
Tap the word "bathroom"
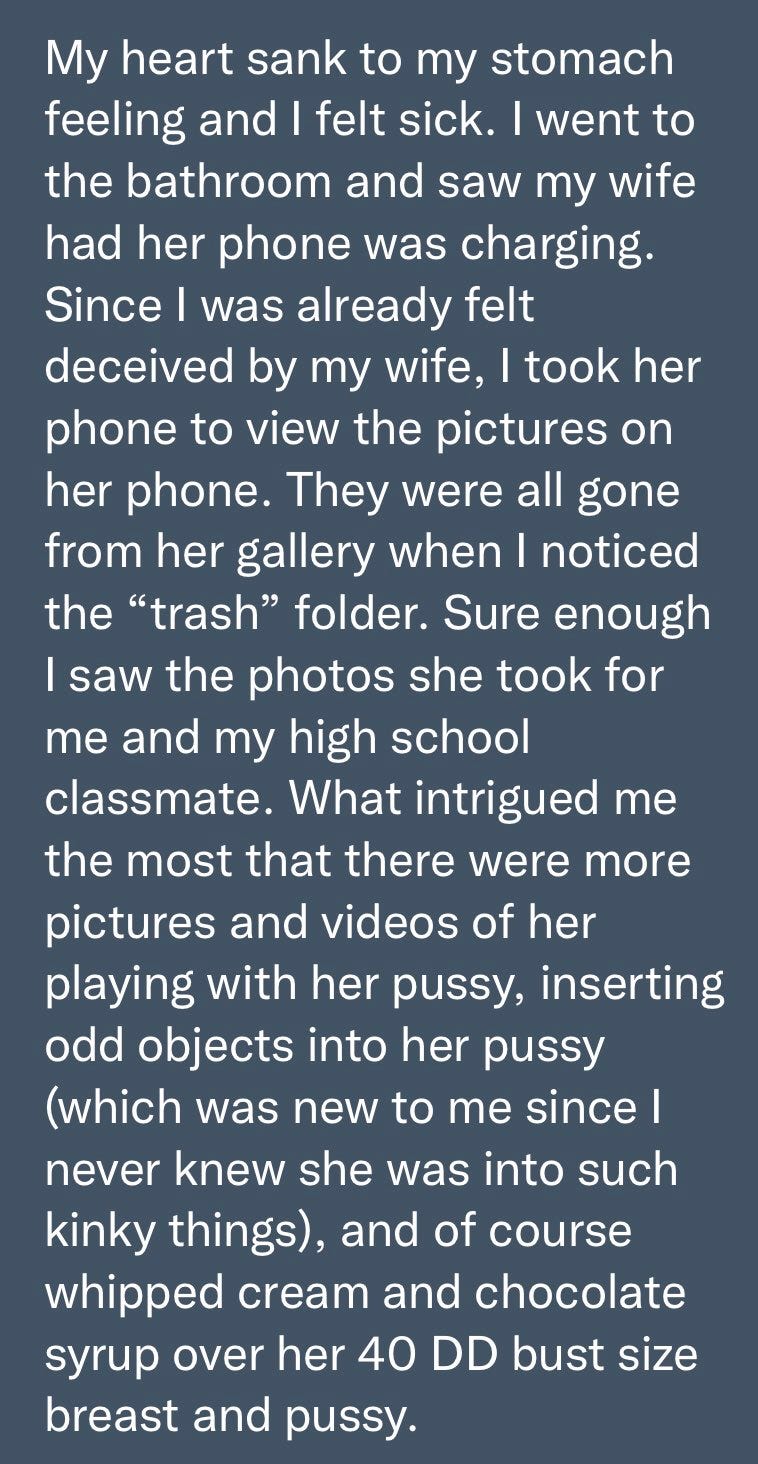coord(217,184)
